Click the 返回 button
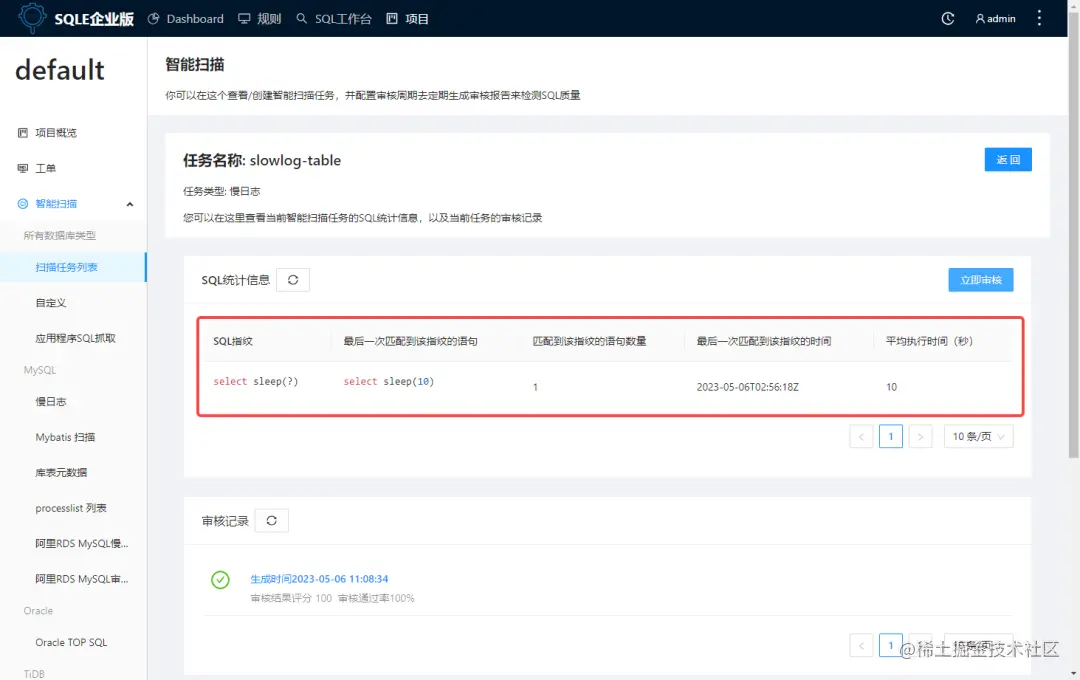1080x680 pixels. (1007, 159)
